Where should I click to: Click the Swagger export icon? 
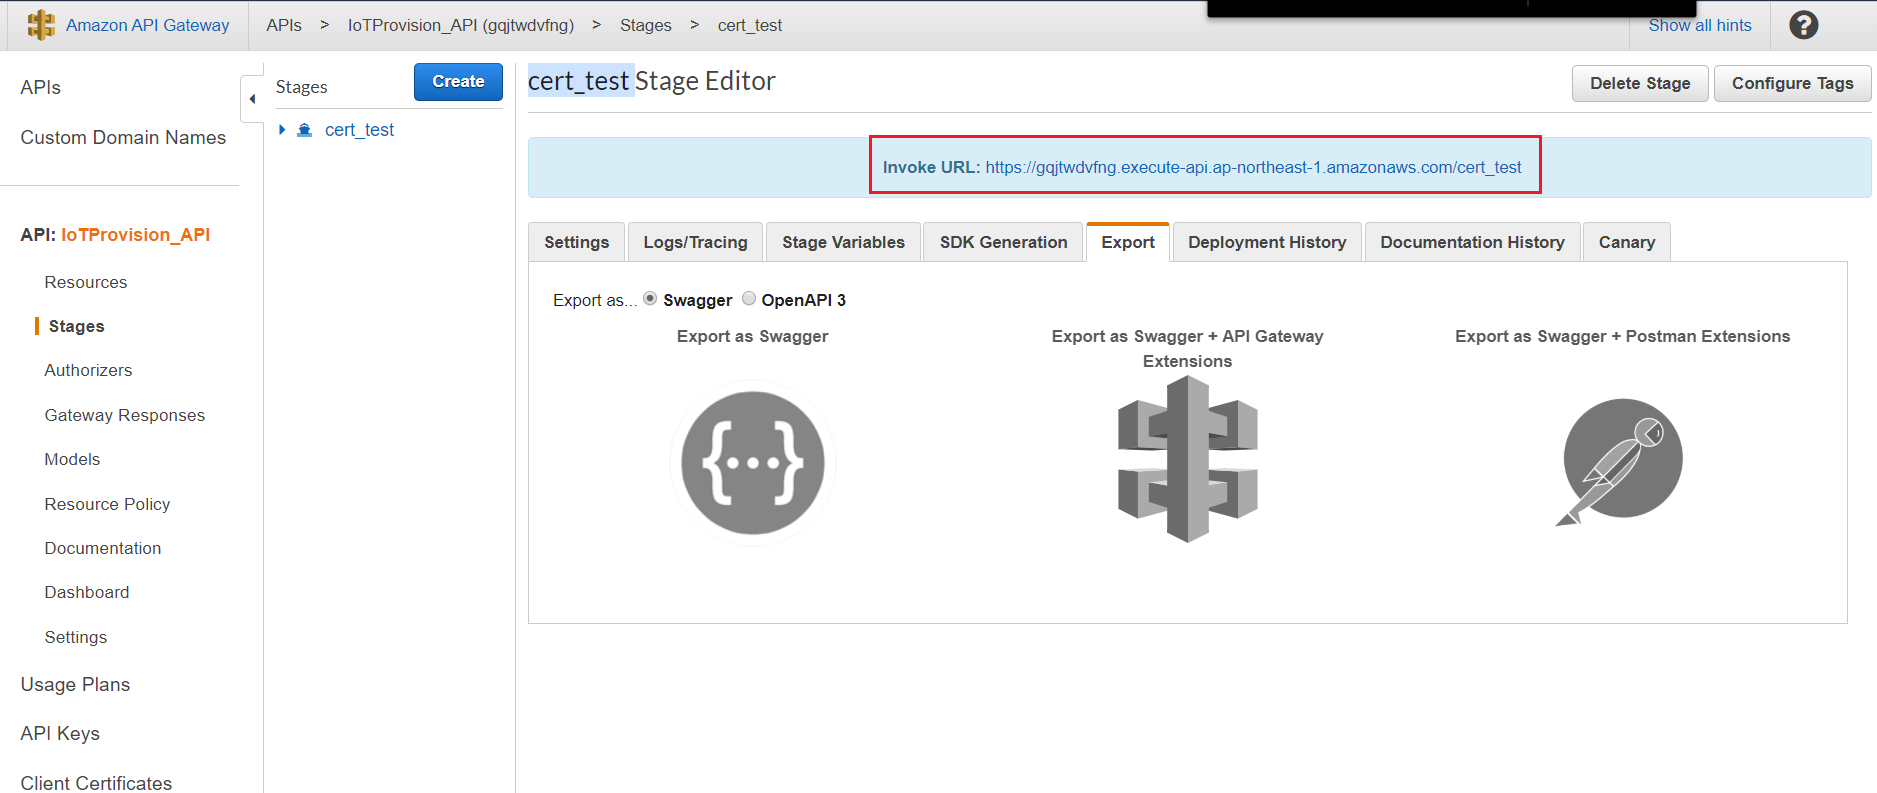pos(753,463)
